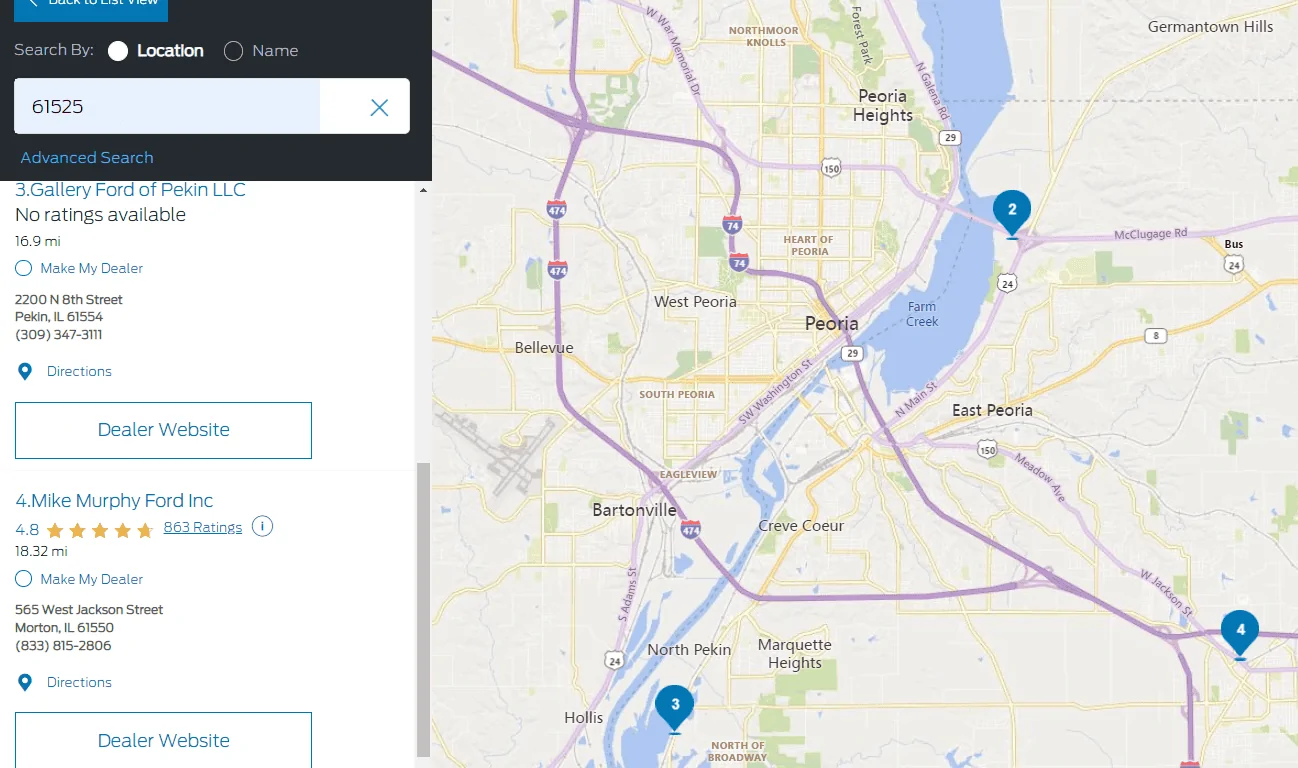Click the five-star rating for Mike Murphy Ford

[x=99, y=529]
